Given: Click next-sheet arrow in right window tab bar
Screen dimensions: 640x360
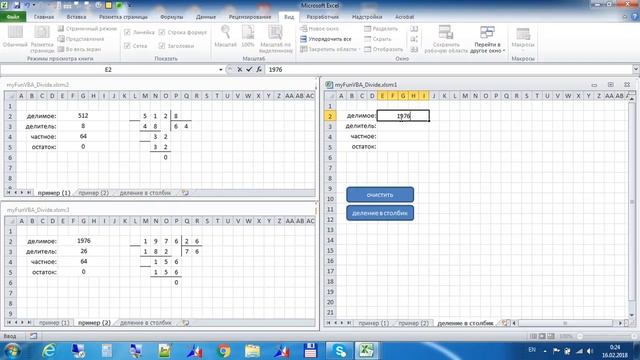Looking at the screenshot, I should [342, 323].
